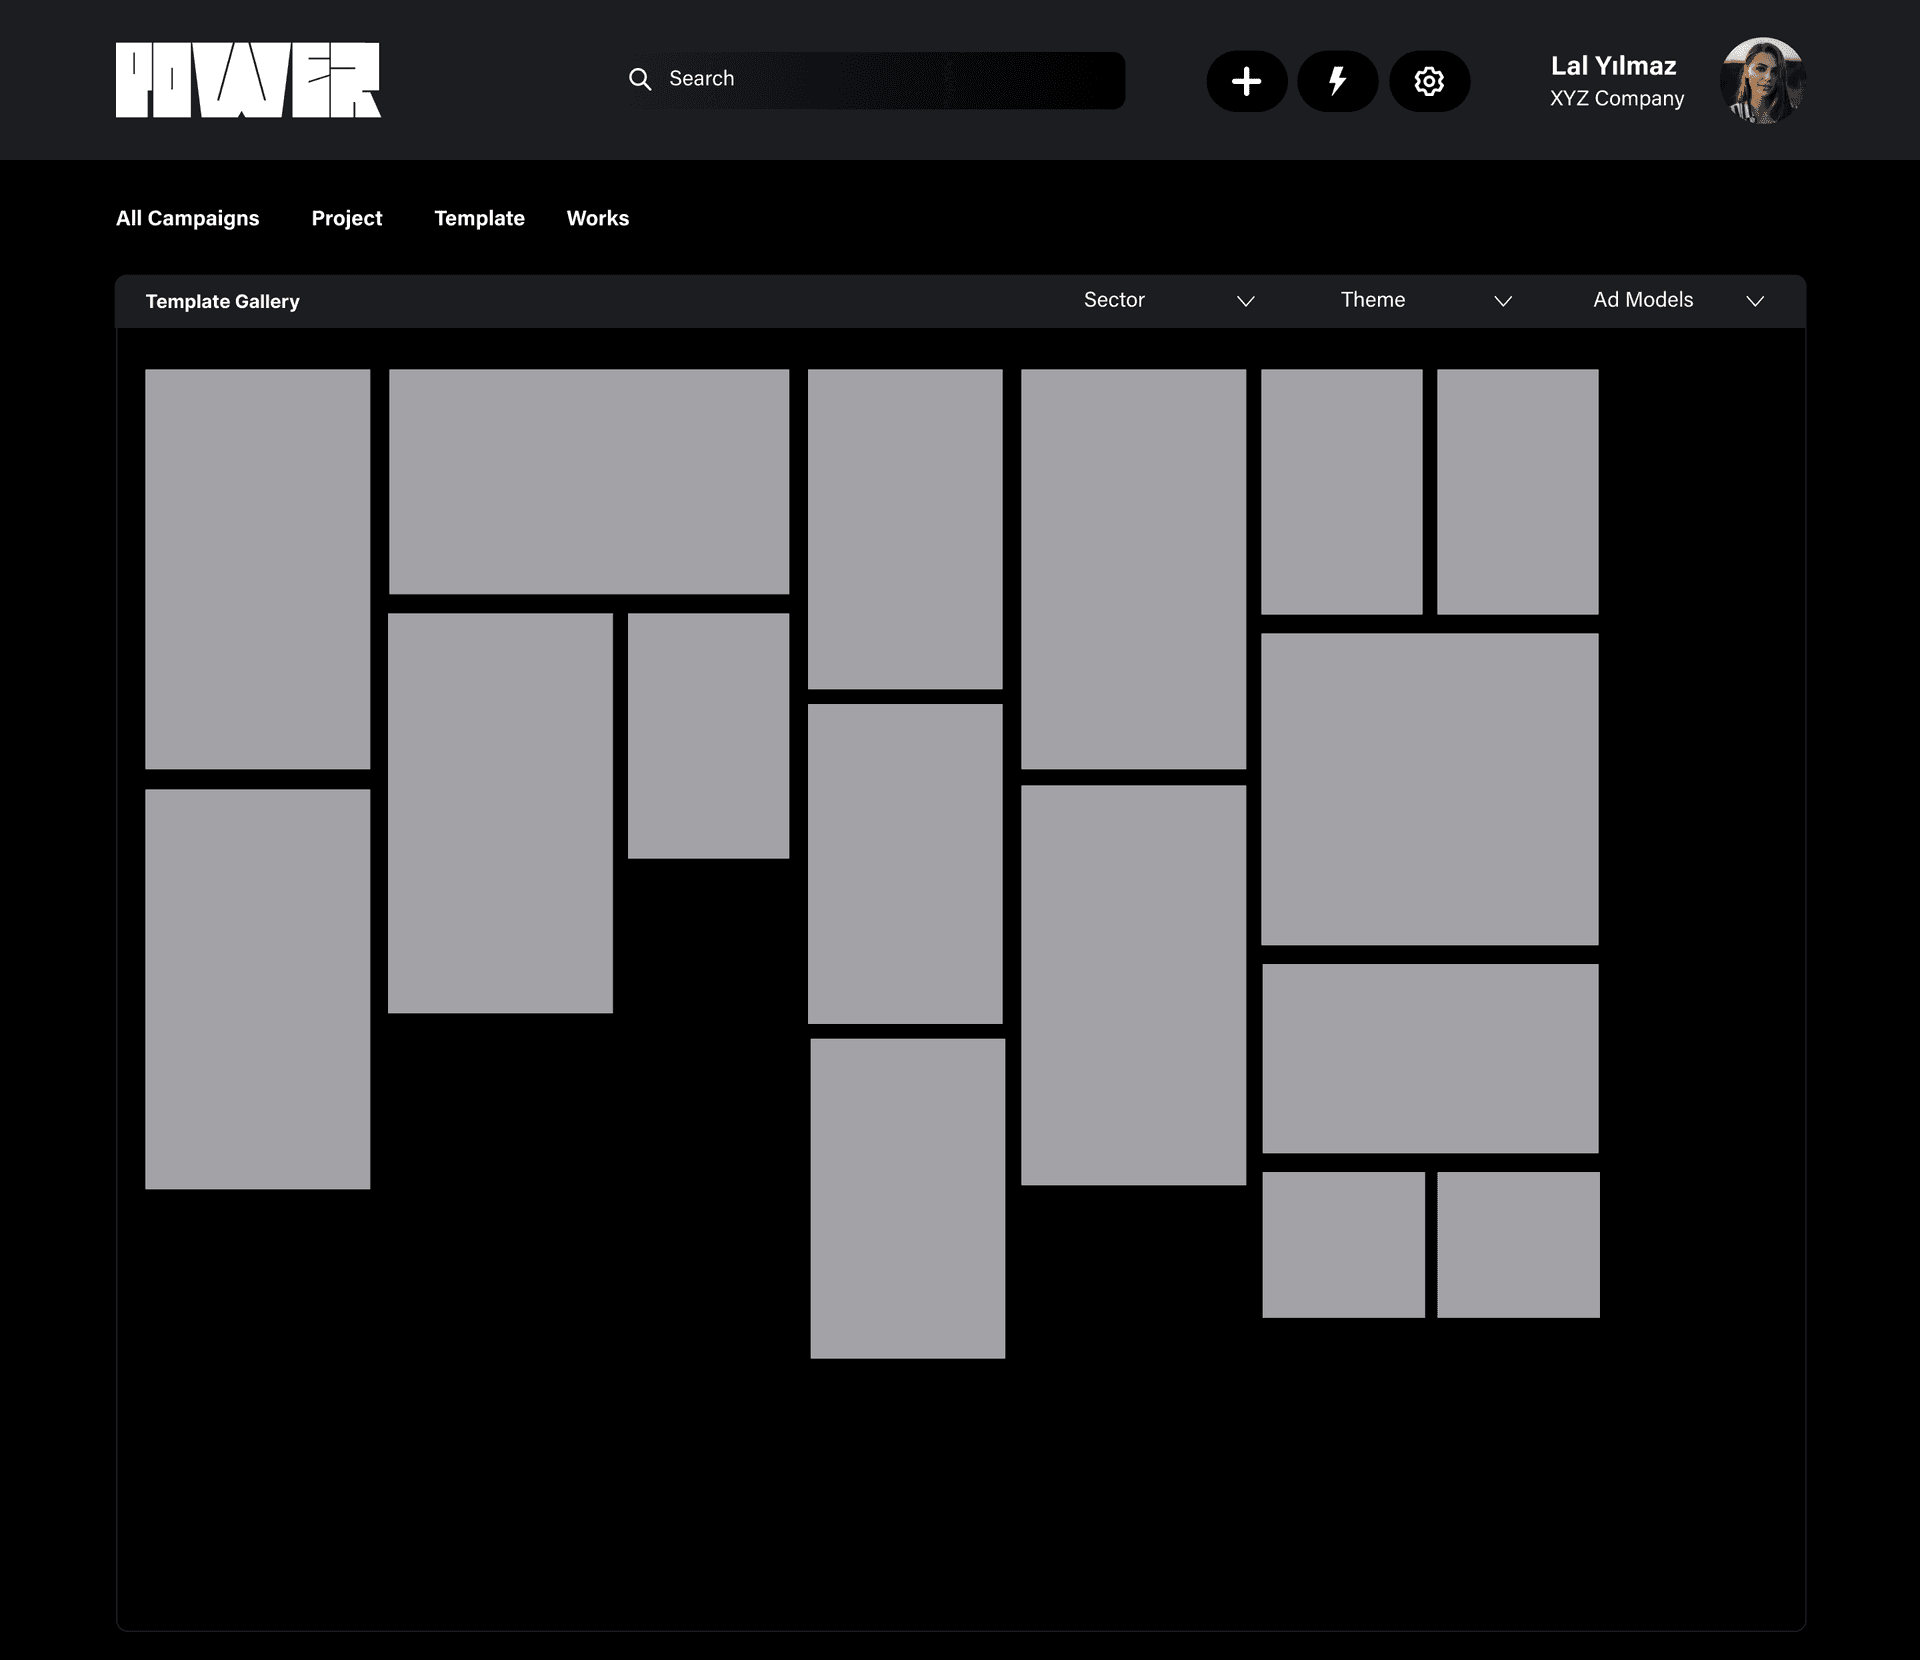This screenshot has height=1660, width=1920.
Task: Select the Template tab
Action: 479,218
